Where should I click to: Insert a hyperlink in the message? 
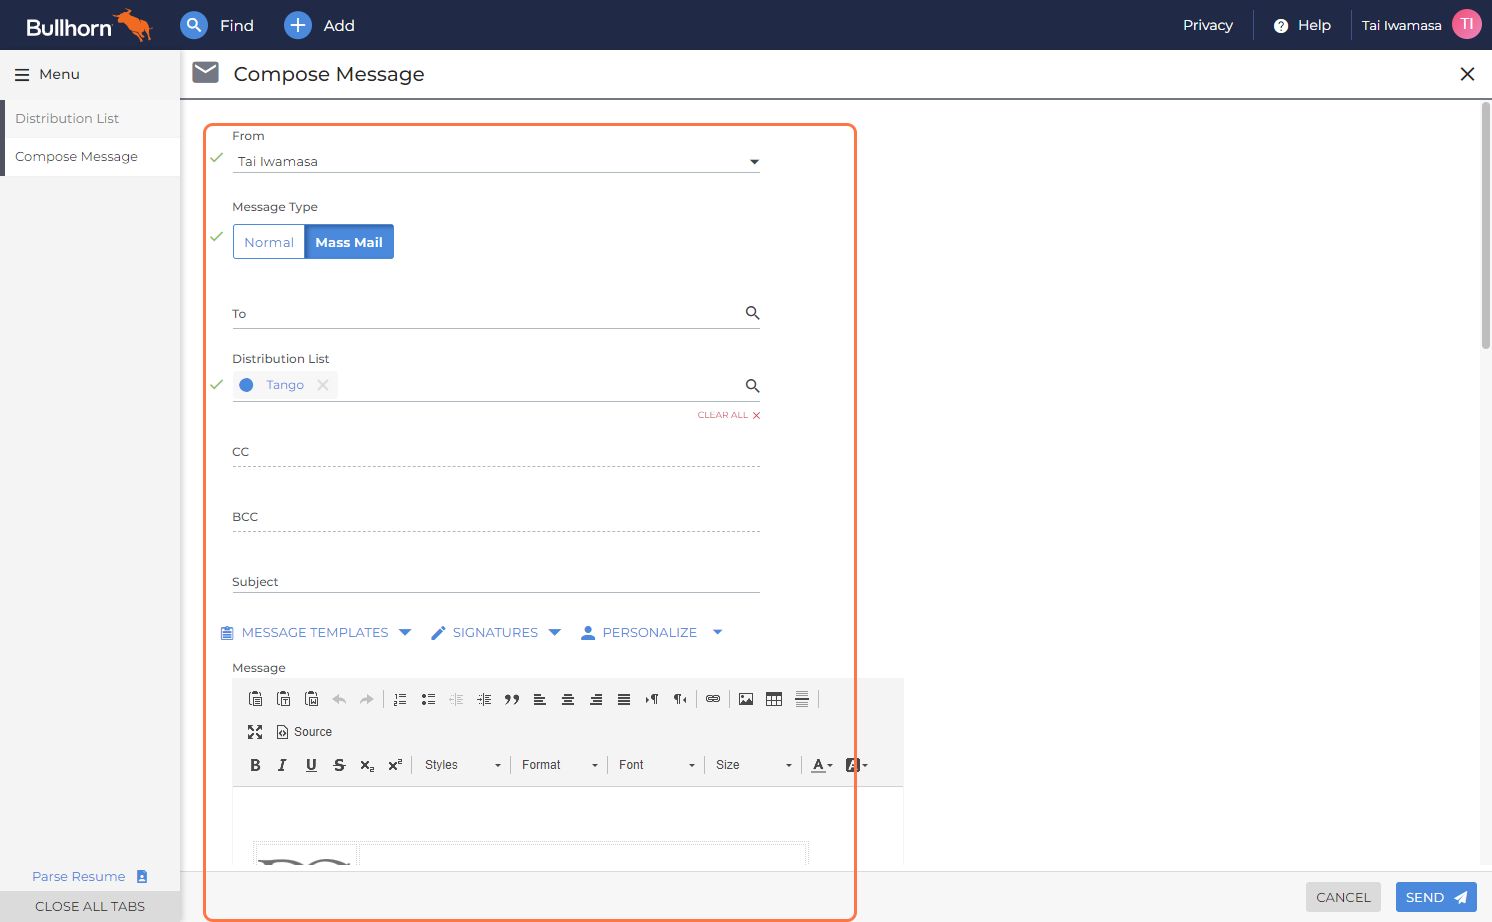pyautogui.click(x=713, y=699)
